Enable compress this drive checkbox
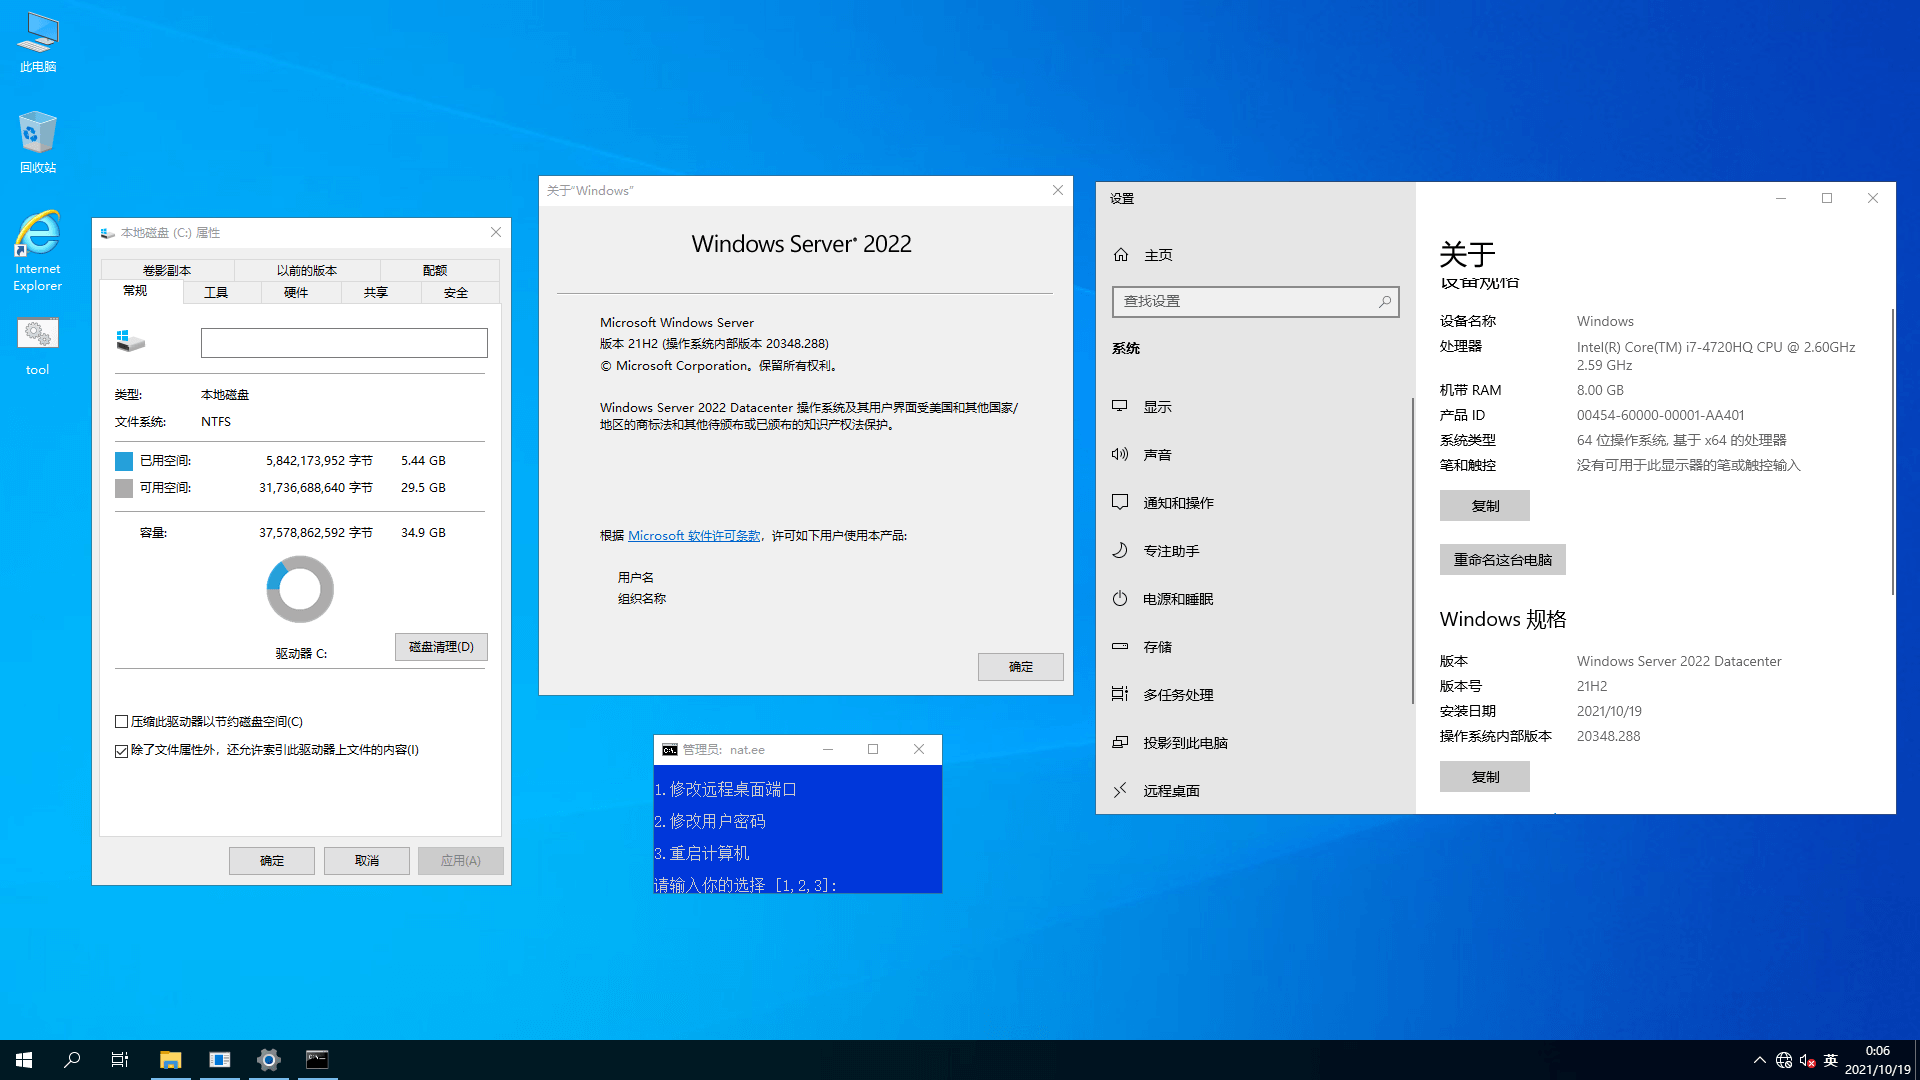This screenshot has height=1080, width=1920. click(x=122, y=721)
